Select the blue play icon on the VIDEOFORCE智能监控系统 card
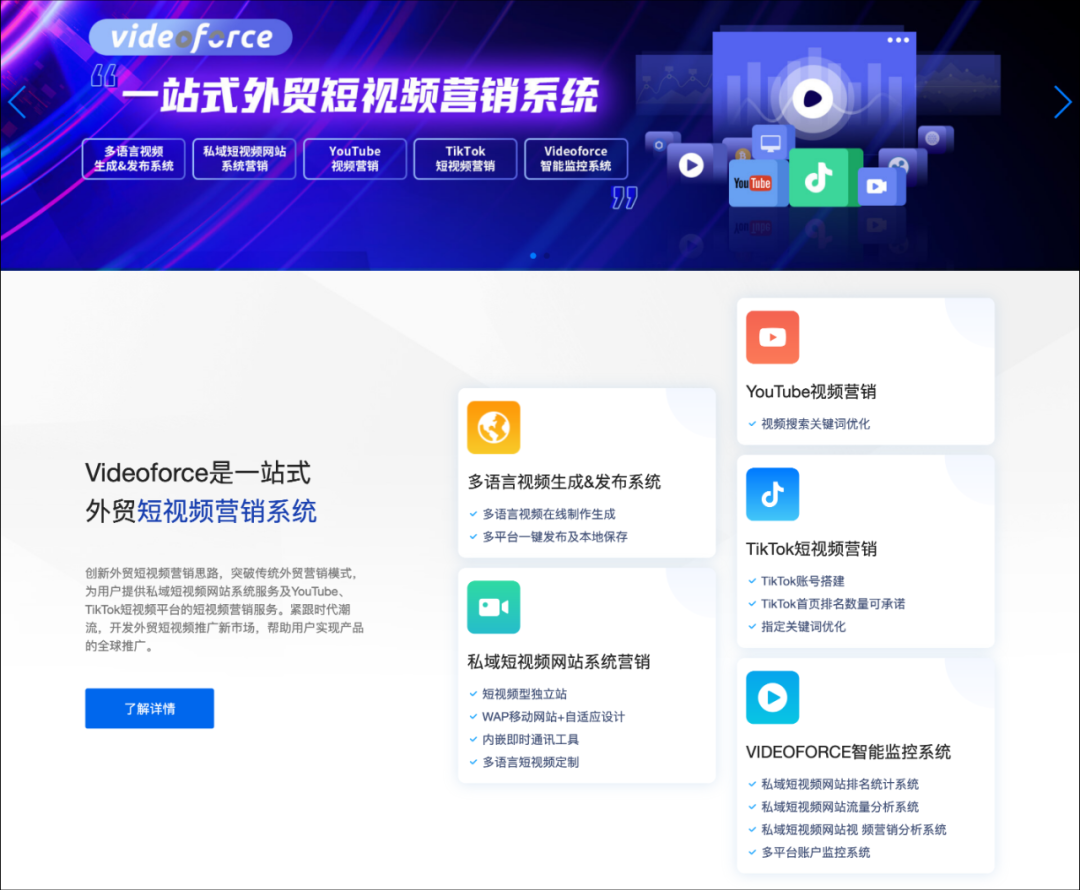 (772, 697)
